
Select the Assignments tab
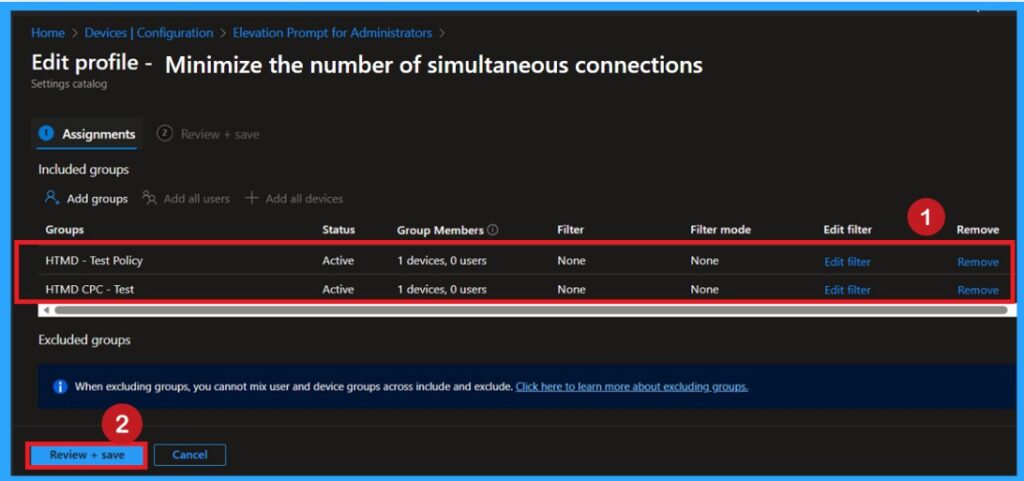[x=87, y=134]
